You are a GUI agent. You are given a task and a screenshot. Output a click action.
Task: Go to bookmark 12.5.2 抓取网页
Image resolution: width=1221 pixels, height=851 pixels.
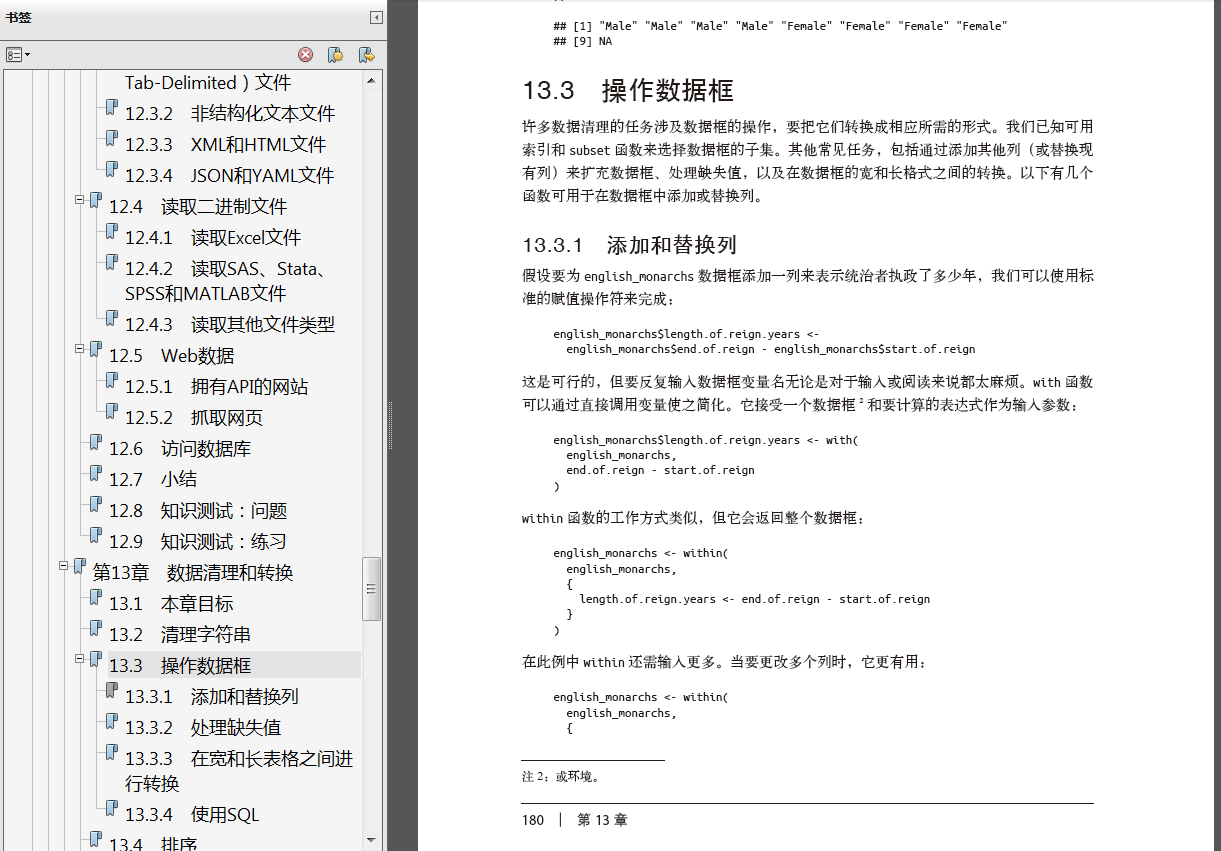coord(194,418)
